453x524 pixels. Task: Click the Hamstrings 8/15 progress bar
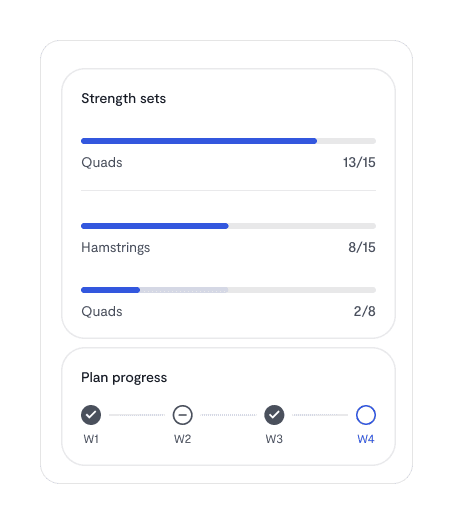[x=229, y=226]
